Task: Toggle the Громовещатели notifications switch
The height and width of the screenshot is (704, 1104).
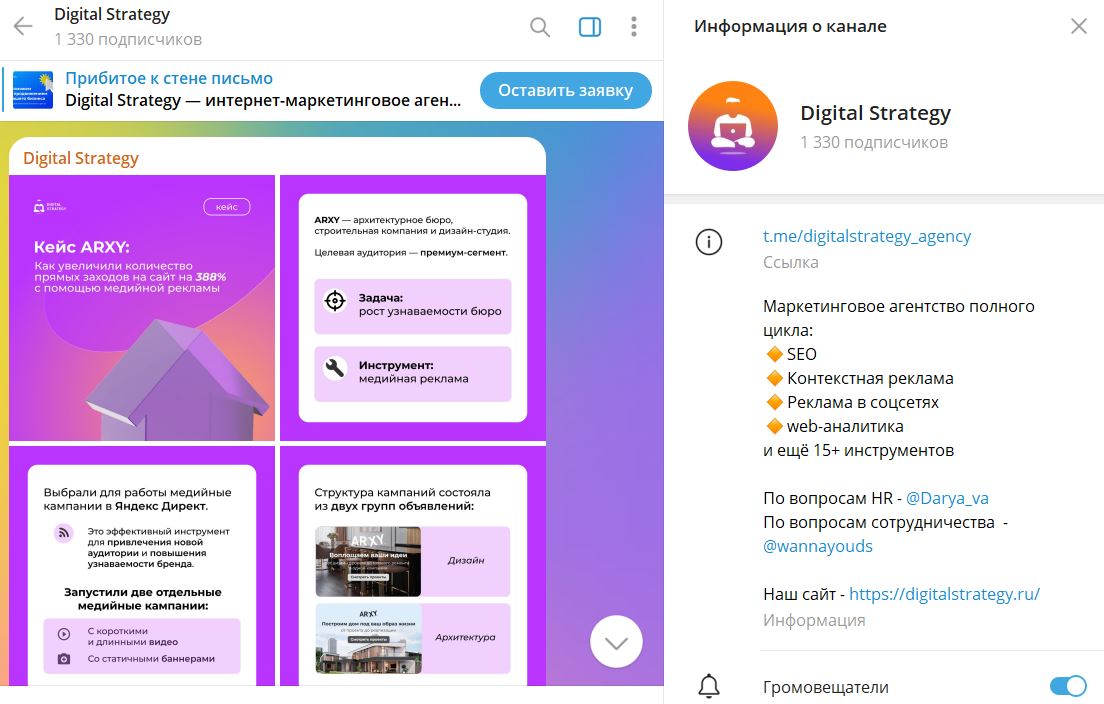Action: pyautogui.click(x=1067, y=686)
